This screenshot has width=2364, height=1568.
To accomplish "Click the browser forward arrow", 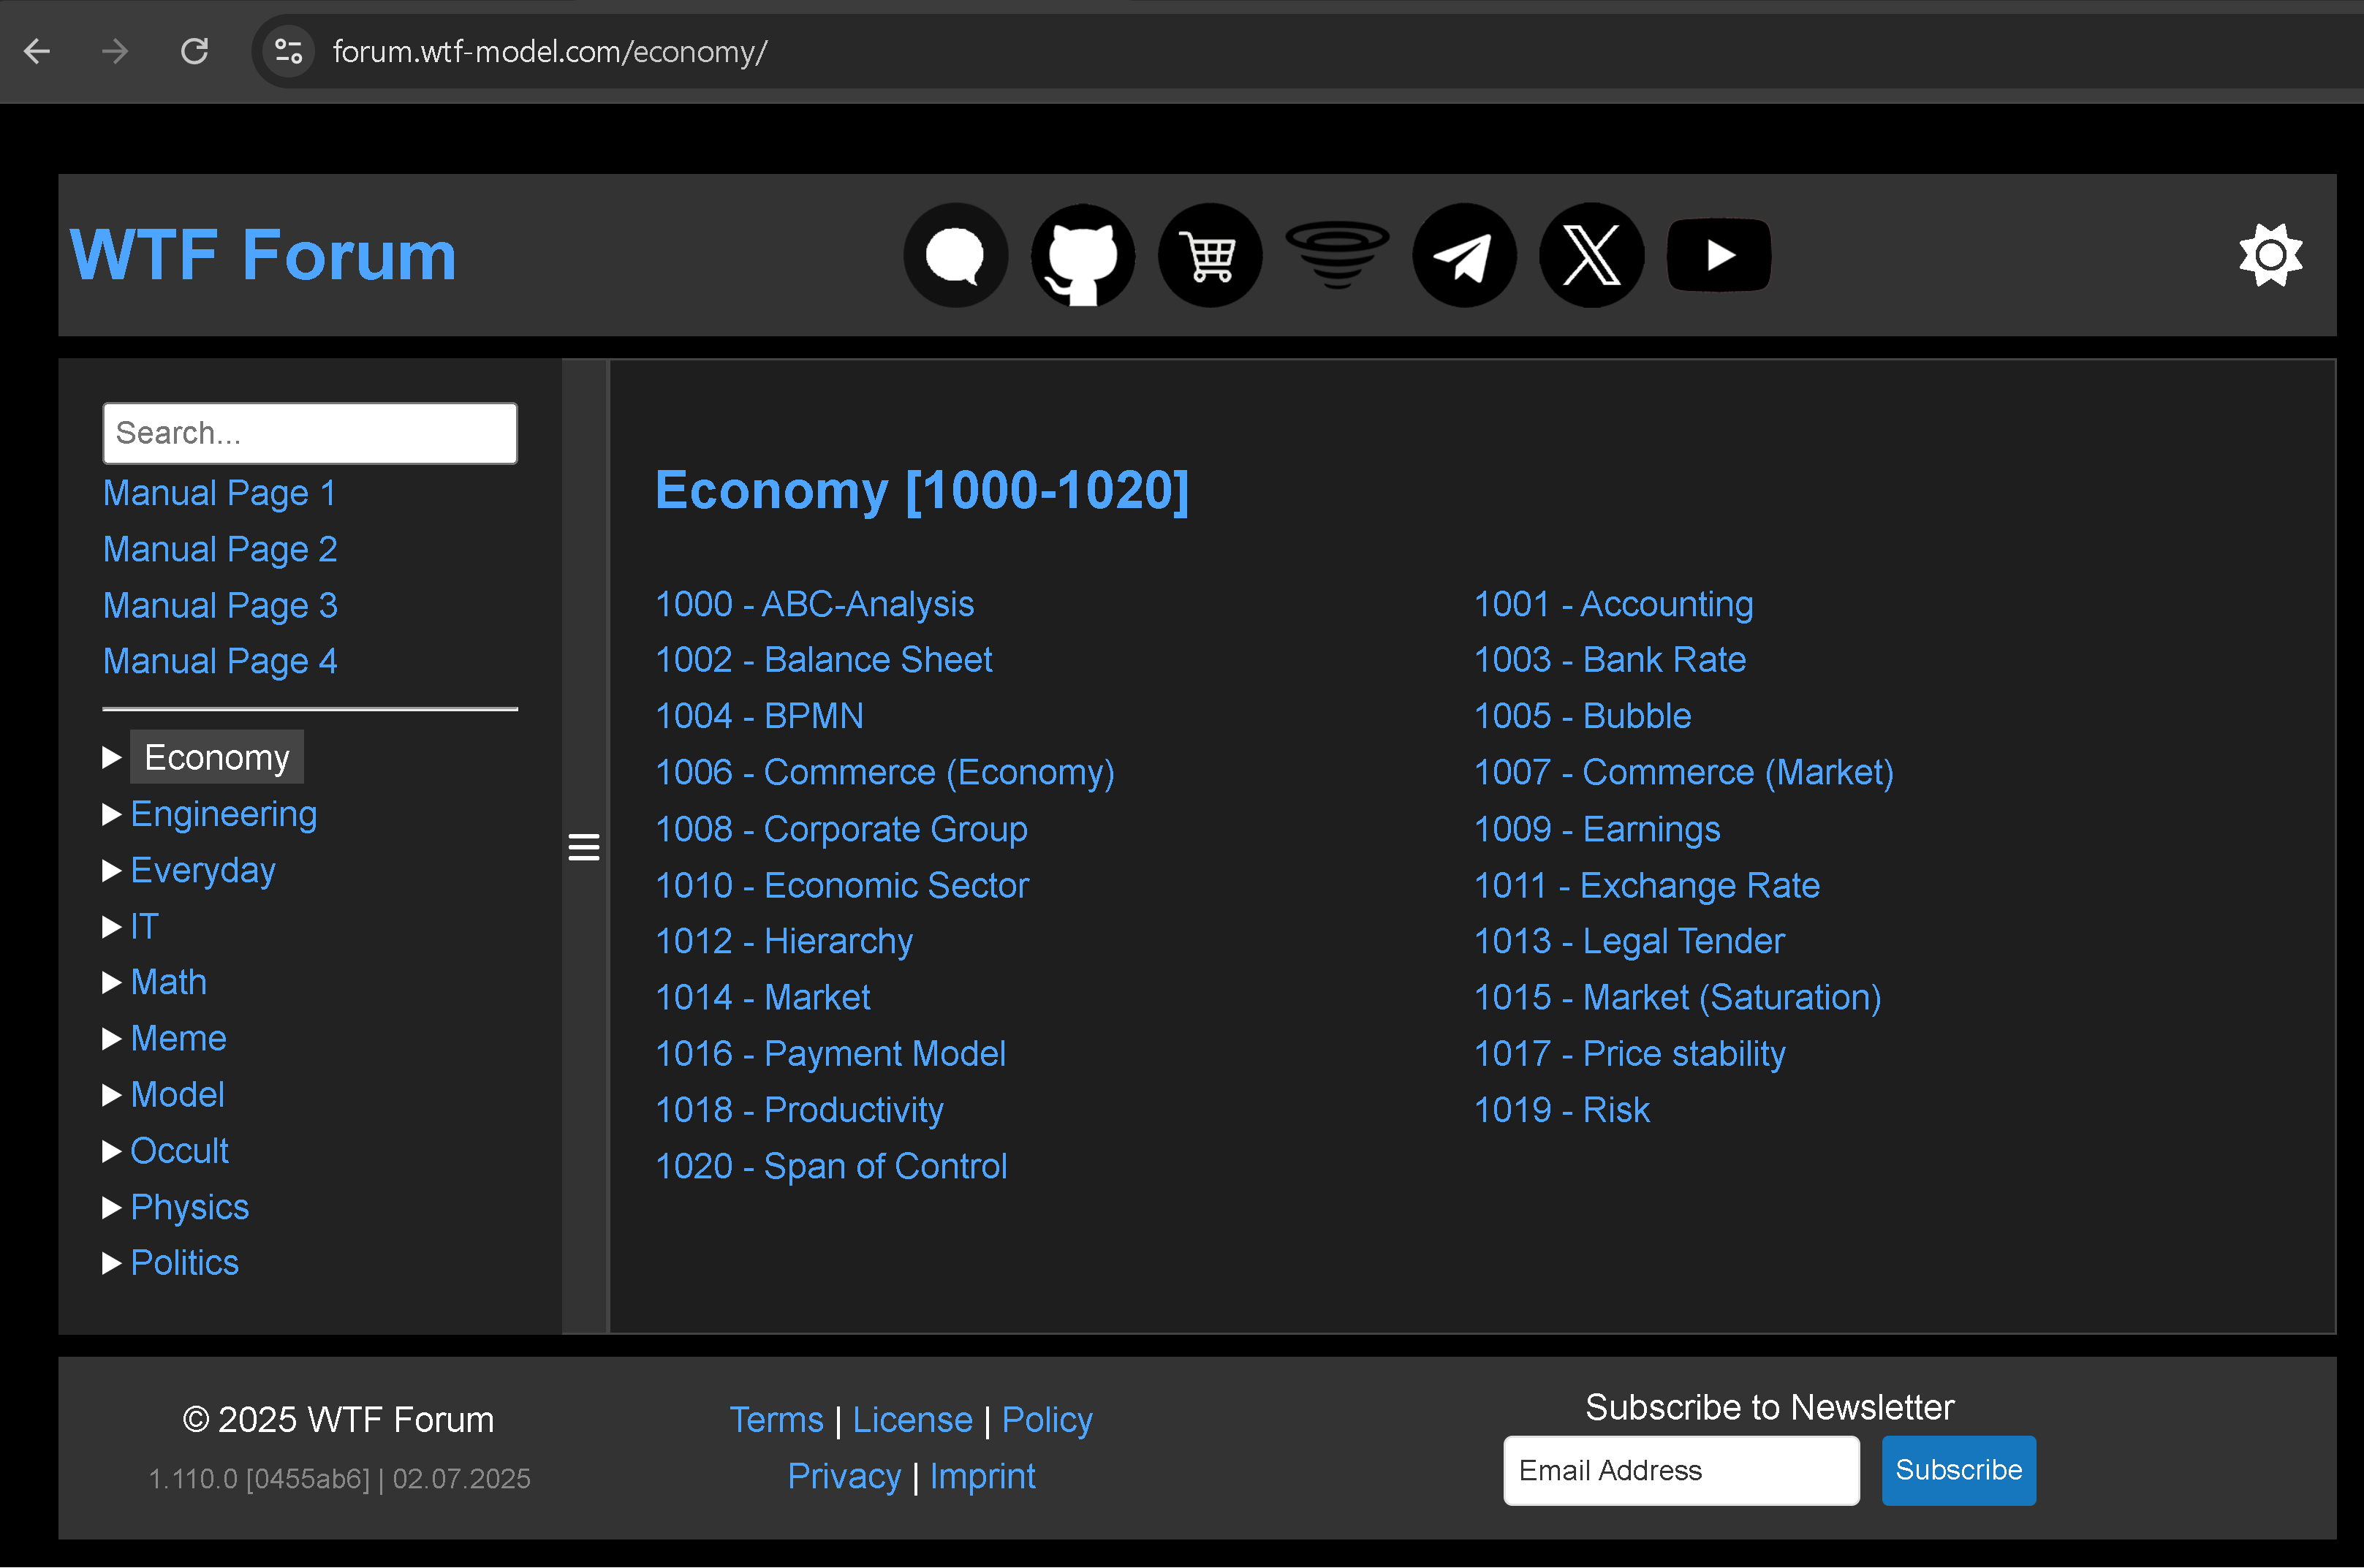I will 115,51.
